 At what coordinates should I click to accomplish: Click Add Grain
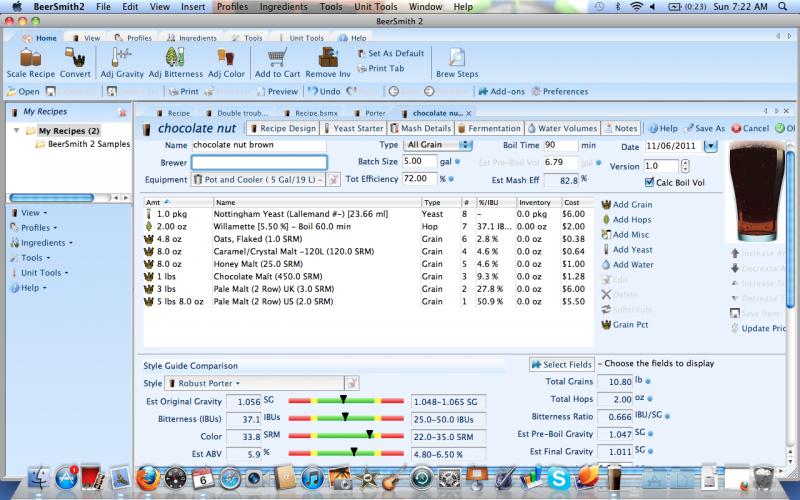pos(627,205)
